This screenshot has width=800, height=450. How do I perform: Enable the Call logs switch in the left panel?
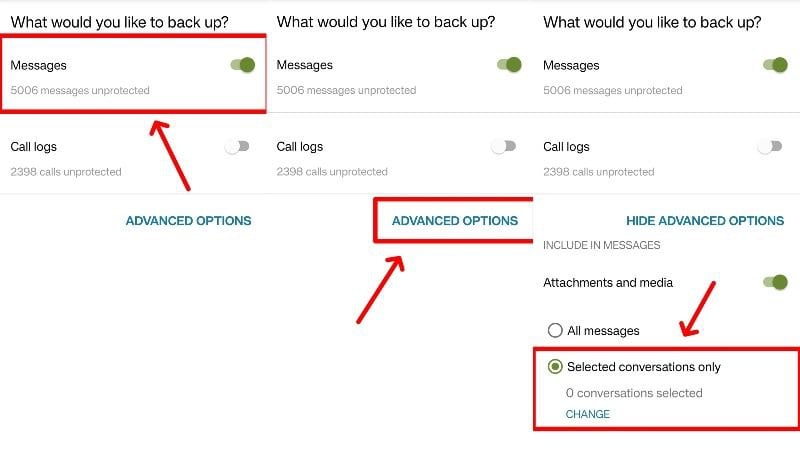click(237, 147)
